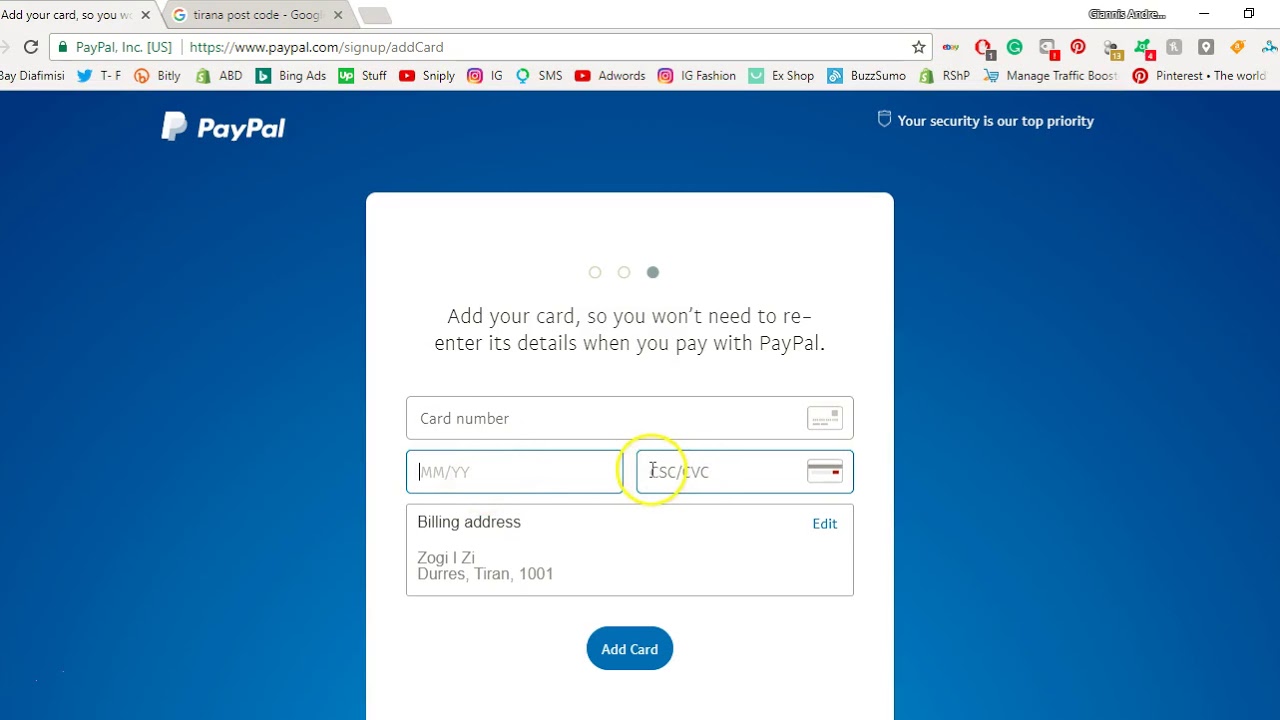Screen dimensions: 1280x720
Task: Click the 'Zogi I Zi' address line
Action: click(446, 558)
